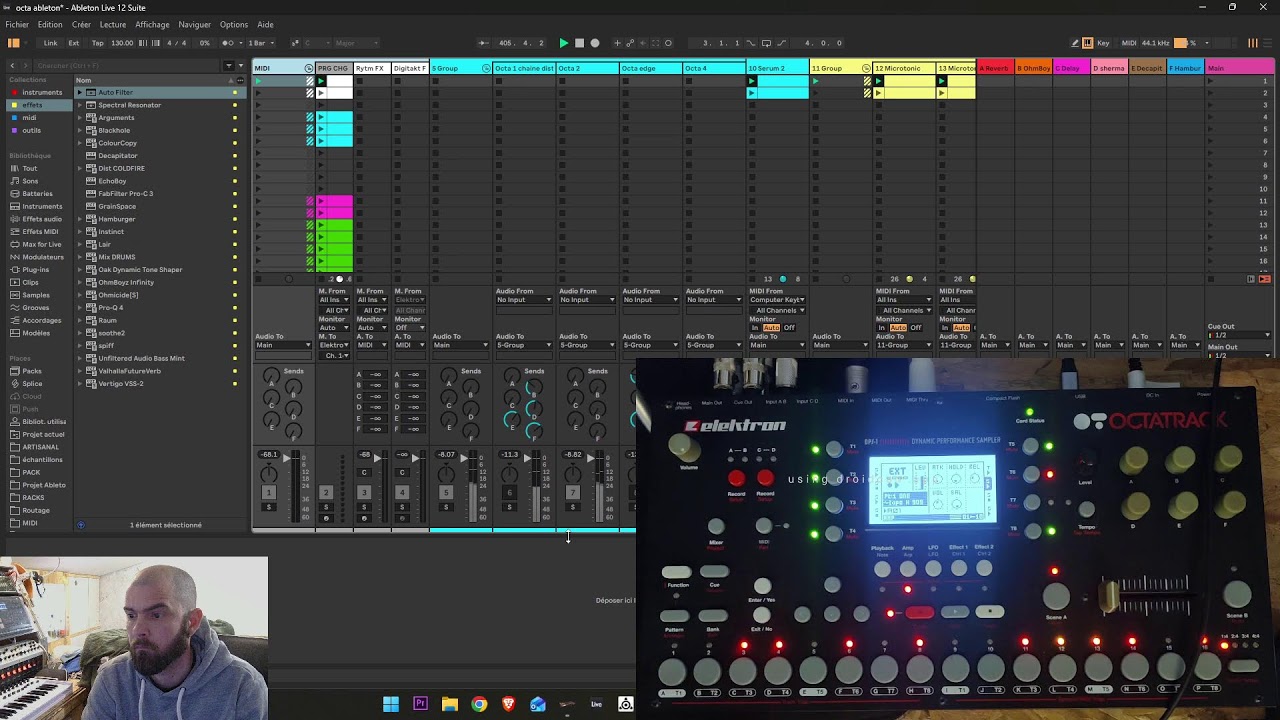Launch scene 1 on the Main track
Screen dimensions: 1280x720
pos(1210,81)
